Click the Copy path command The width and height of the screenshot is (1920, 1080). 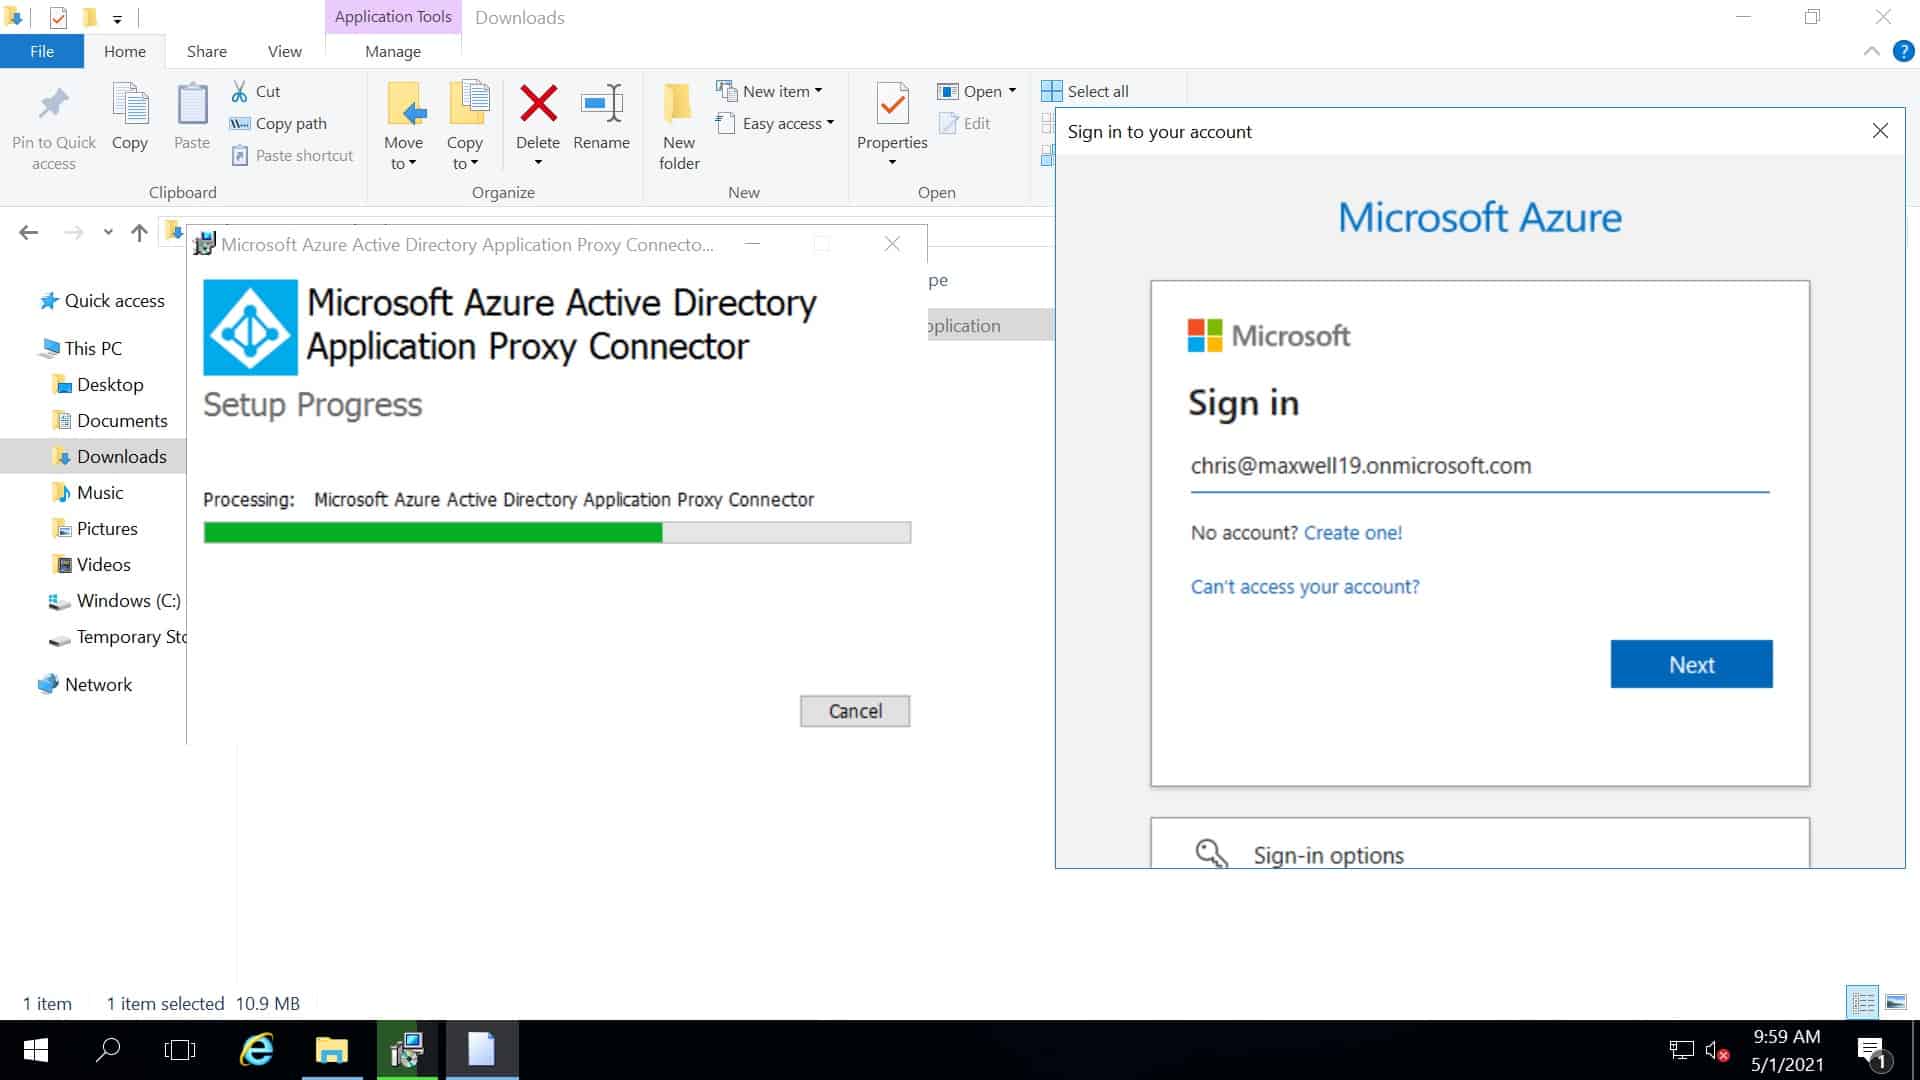click(278, 123)
